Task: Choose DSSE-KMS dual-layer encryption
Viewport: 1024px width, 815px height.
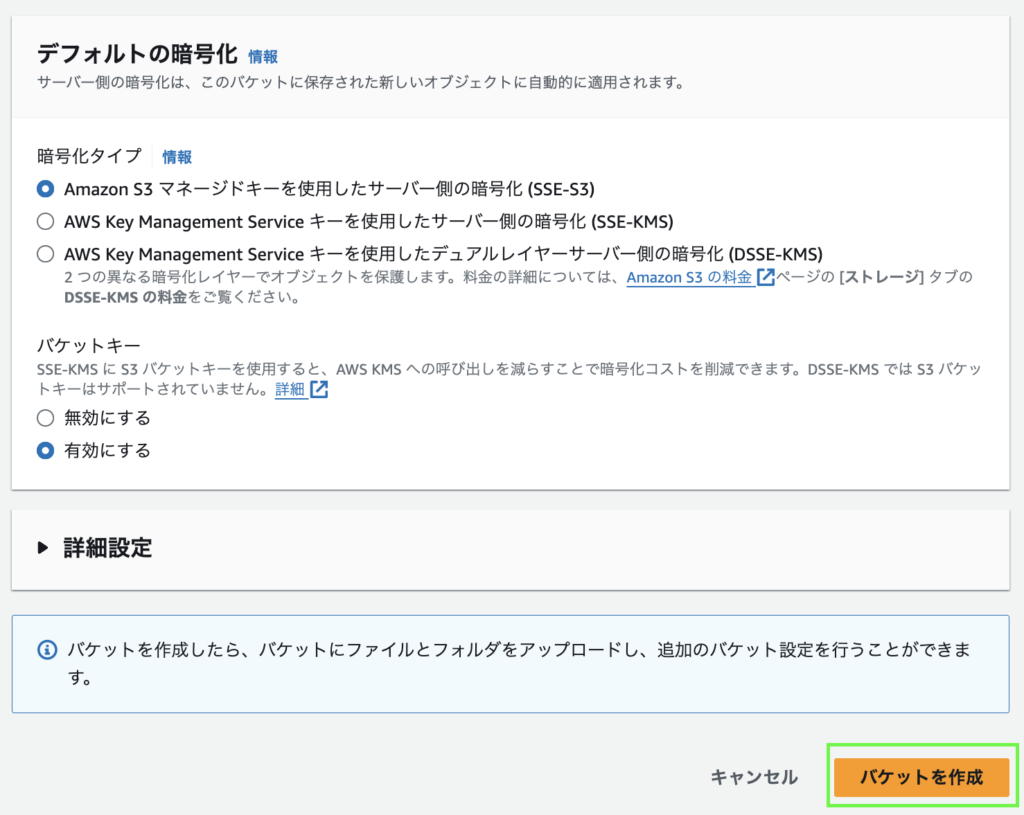Action: (x=45, y=254)
